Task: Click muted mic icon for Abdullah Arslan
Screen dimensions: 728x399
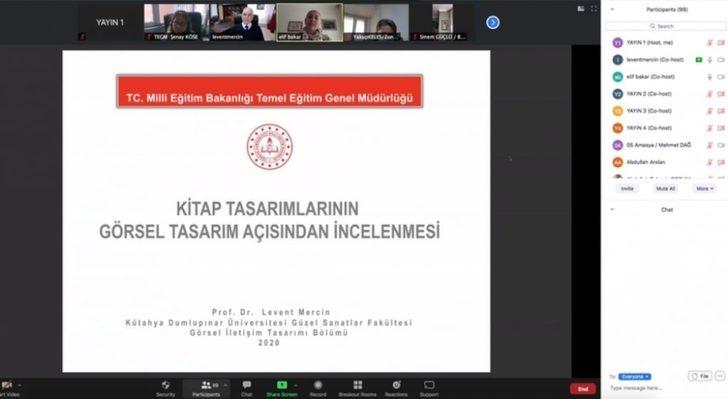Action: pos(709,163)
